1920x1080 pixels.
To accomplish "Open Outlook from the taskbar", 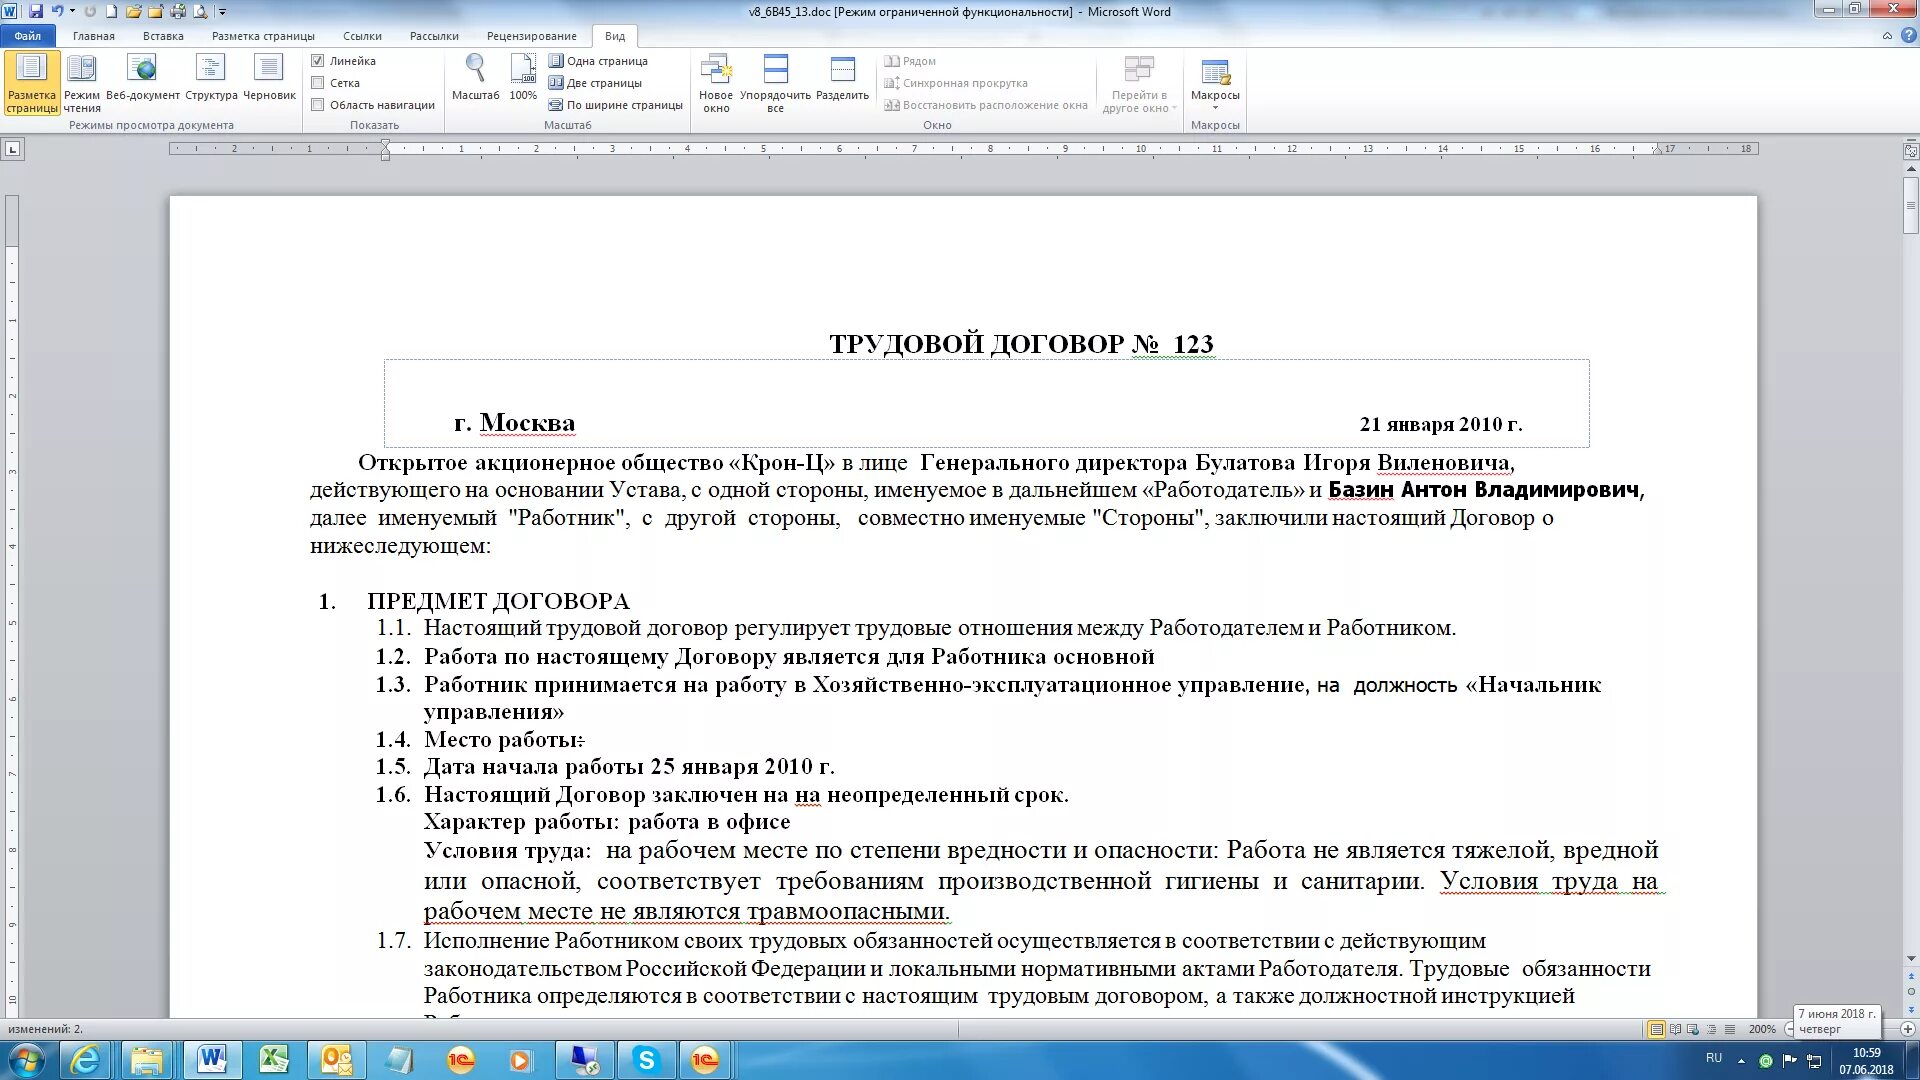I will [336, 1061].
